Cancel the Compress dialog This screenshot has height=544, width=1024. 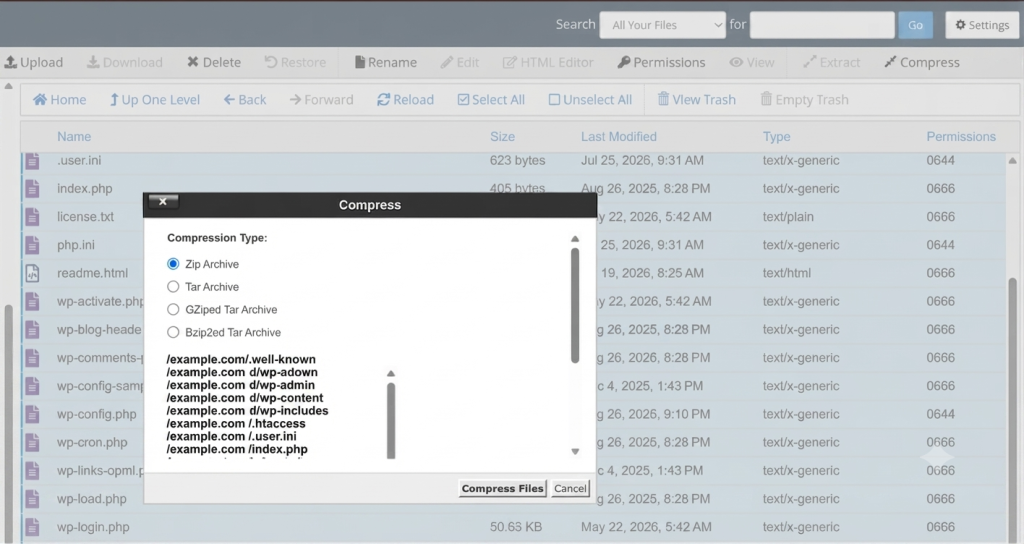click(x=570, y=488)
